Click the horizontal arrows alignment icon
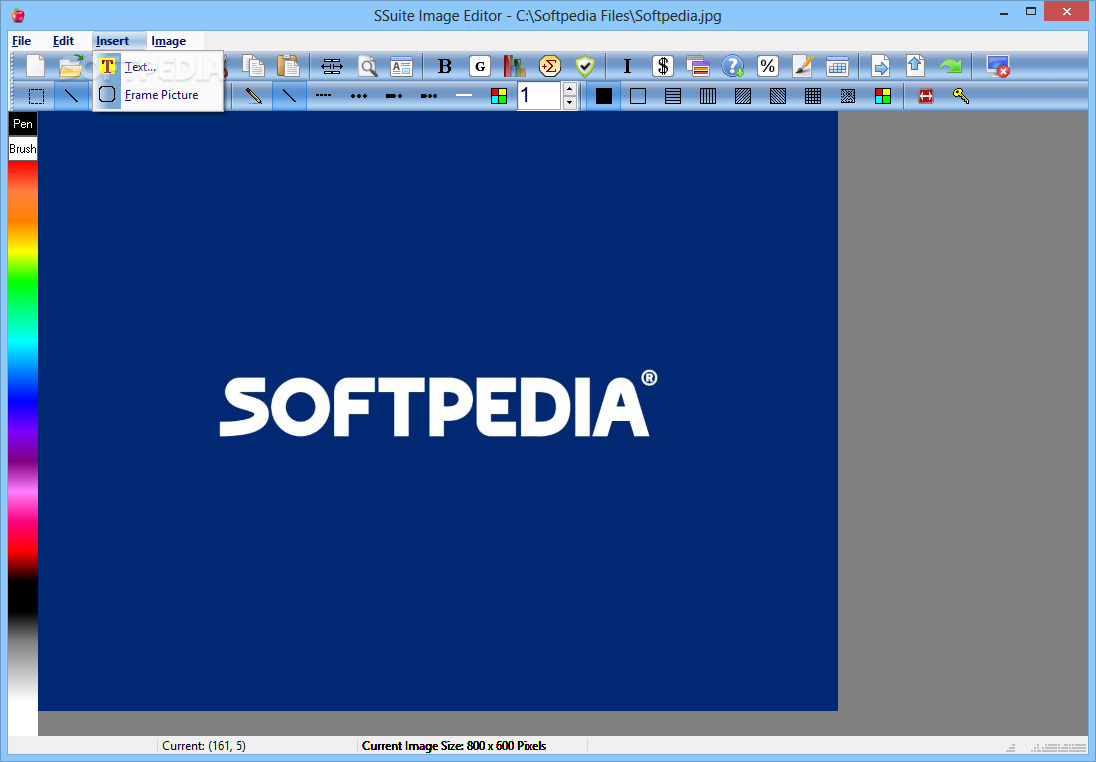 [331, 66]
